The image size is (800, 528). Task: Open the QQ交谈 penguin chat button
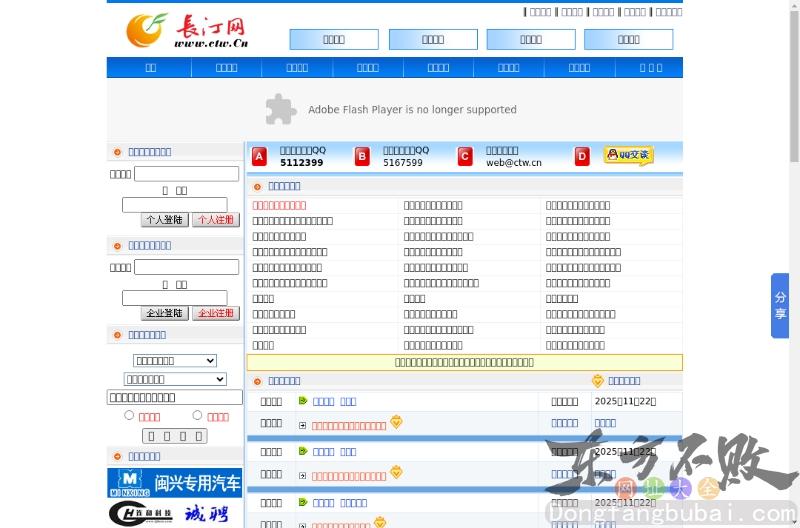click(629, 155)
